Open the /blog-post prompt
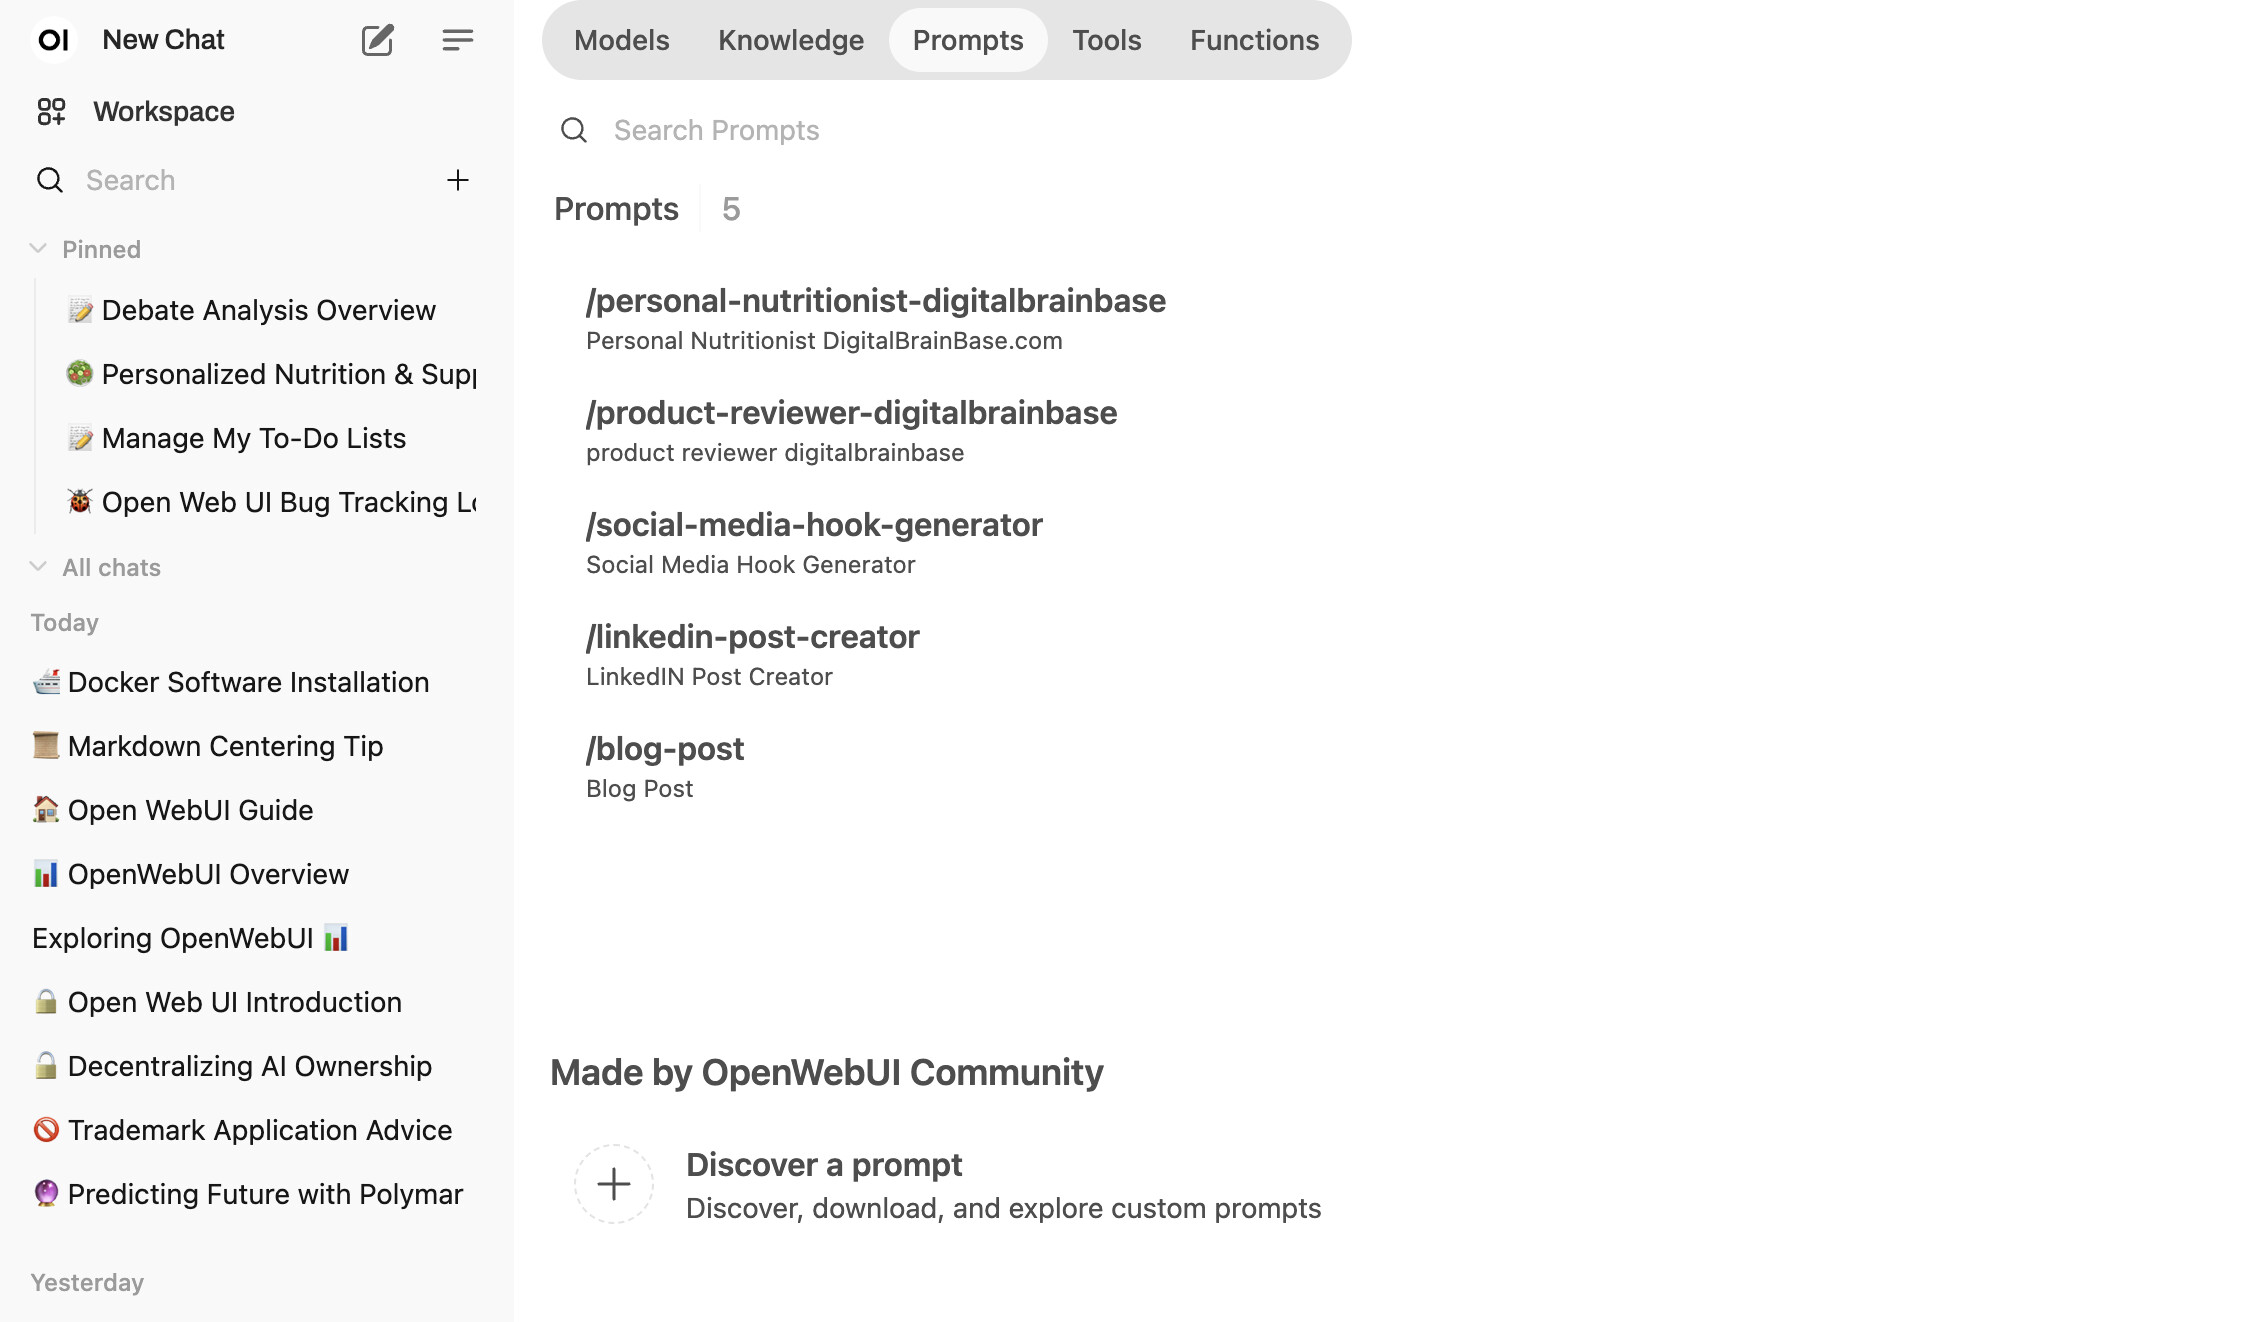This screenshot has width=2258, height=1322. [665, 748]
